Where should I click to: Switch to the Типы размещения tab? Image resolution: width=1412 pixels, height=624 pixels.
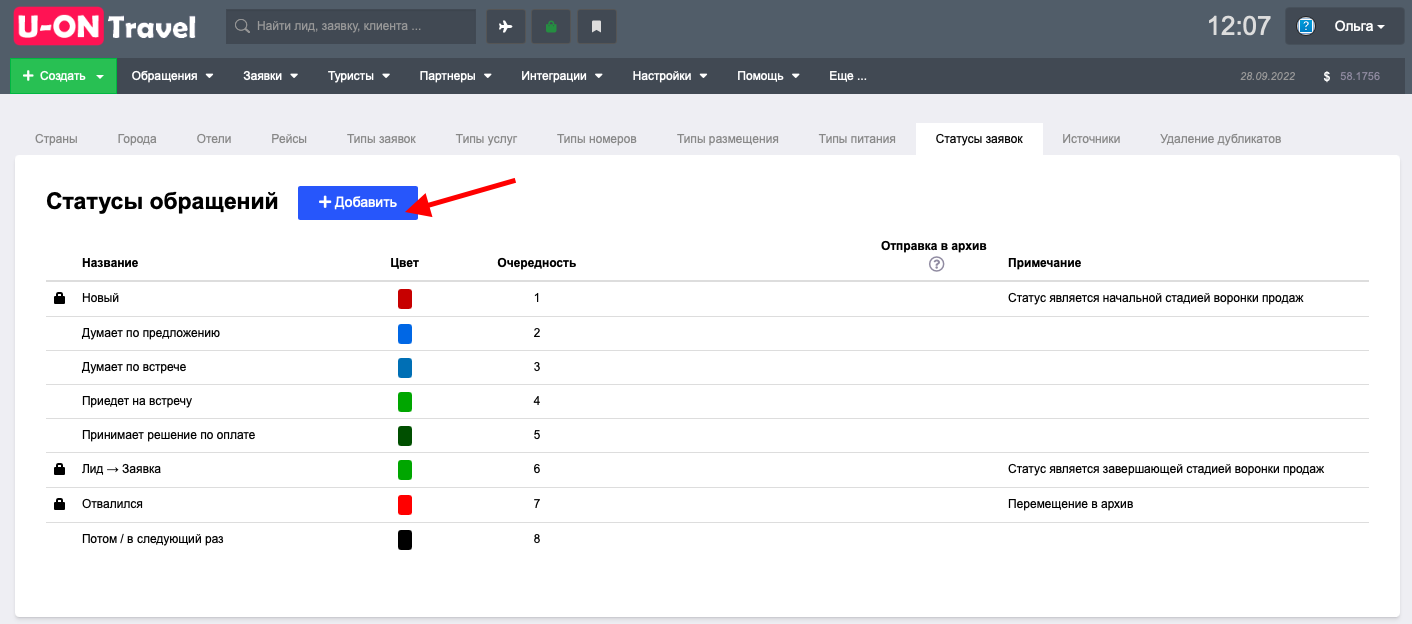pyautogui.click(x=728, y=139)
